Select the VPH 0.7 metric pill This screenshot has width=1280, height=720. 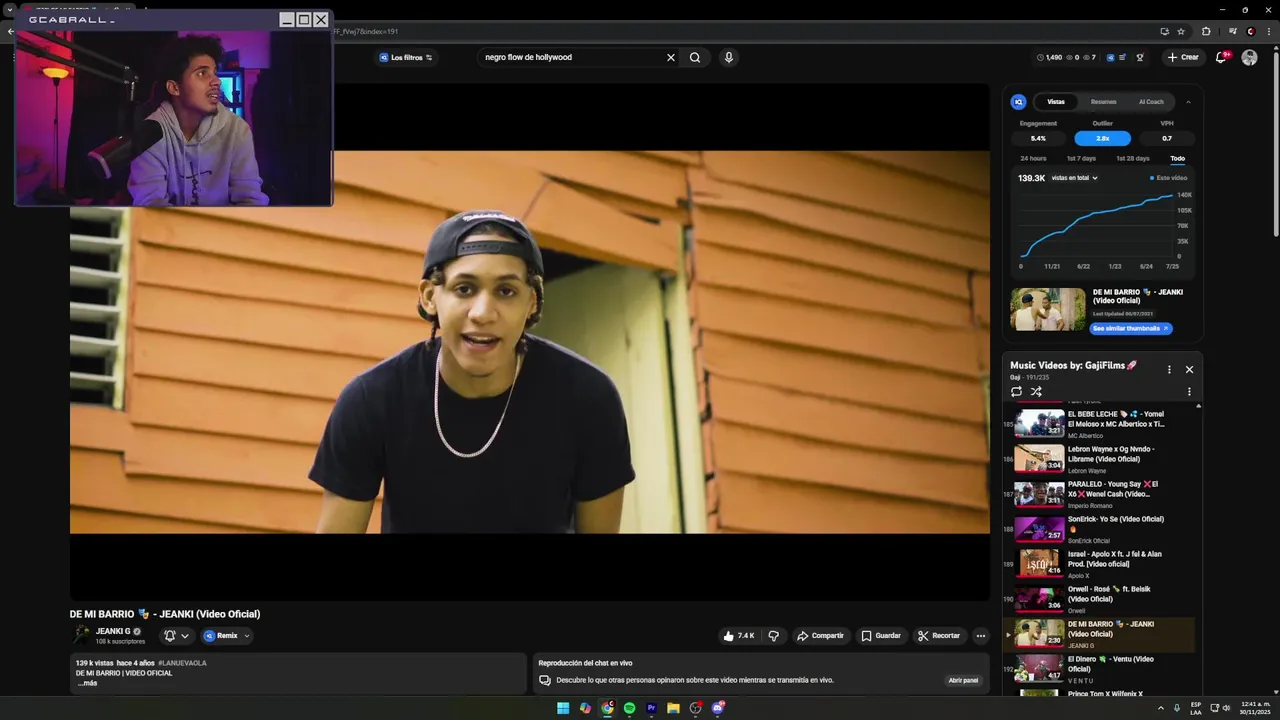[x=1167, y=138]
